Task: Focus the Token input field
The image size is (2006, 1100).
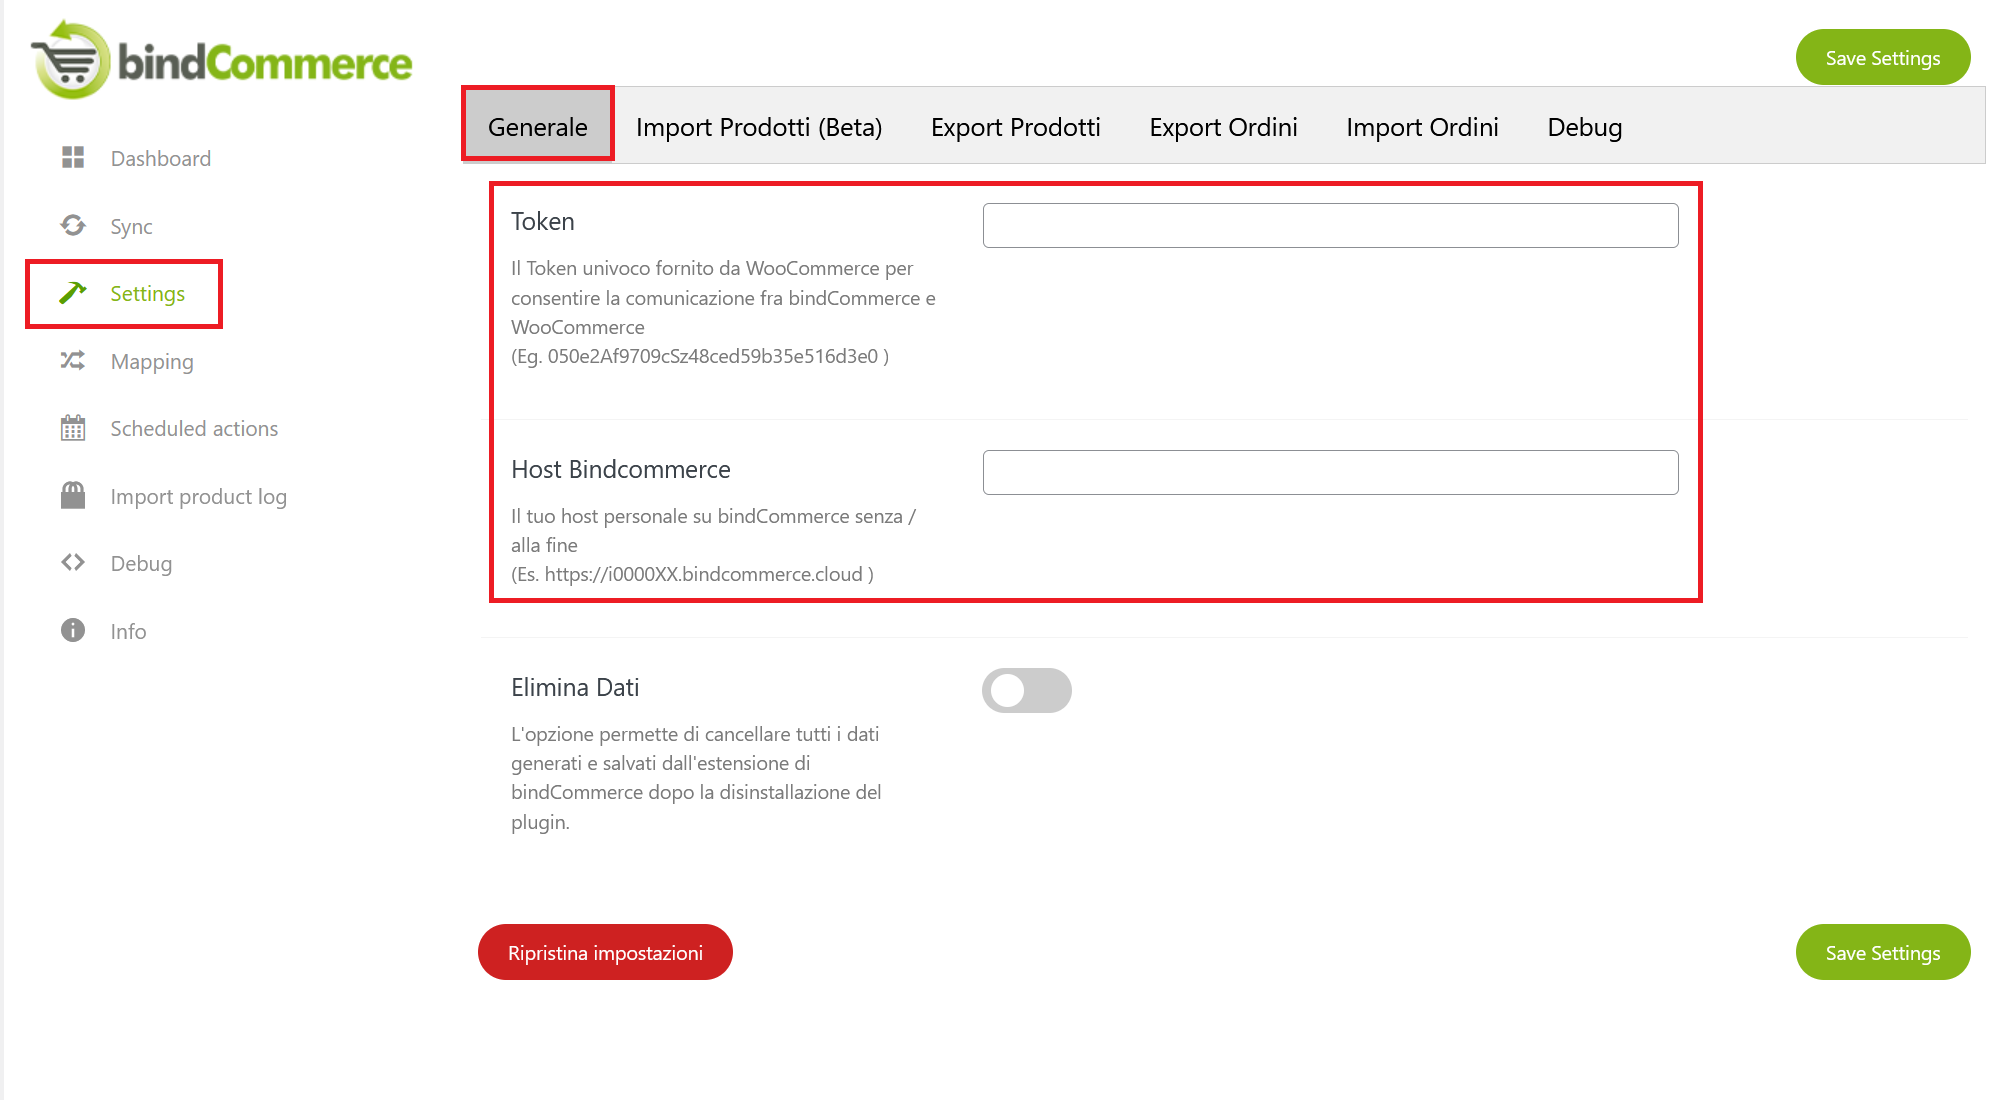Action: [1330, 226]
